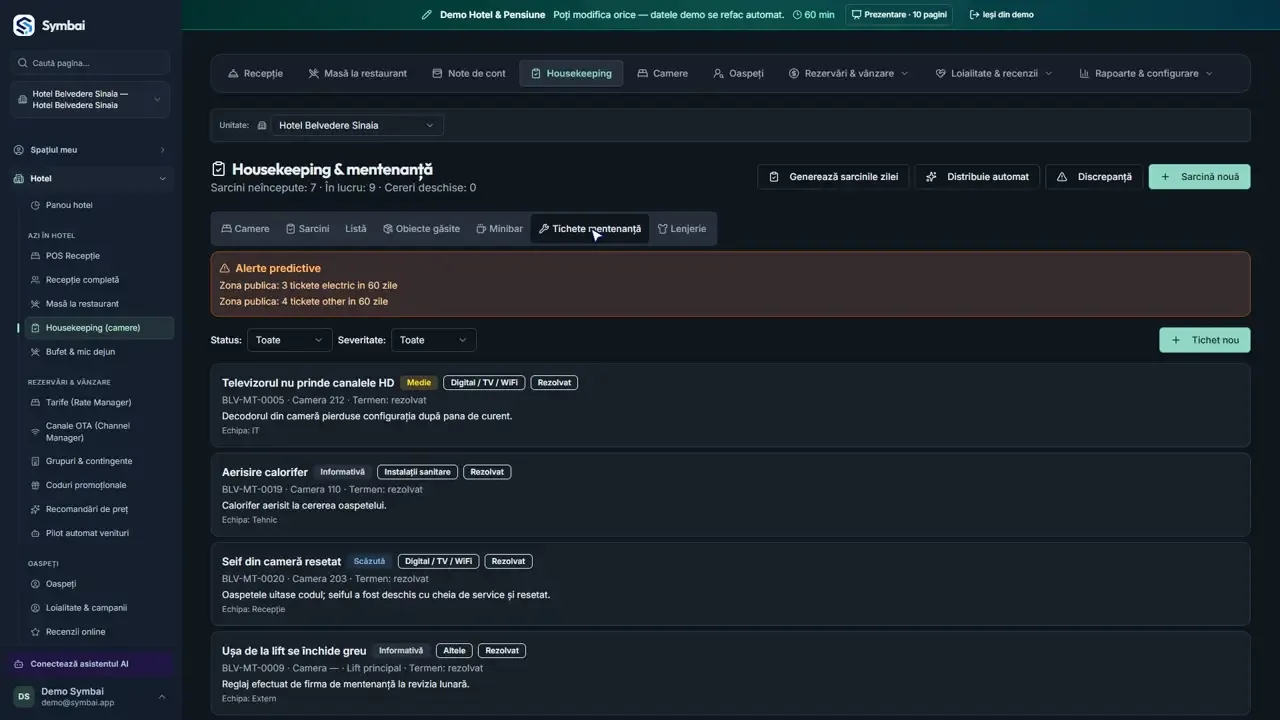The height and width of the screenshot is (720, 1280).
Task: Open Panou hotel in sidebar
Action: (x=98, y=205)
